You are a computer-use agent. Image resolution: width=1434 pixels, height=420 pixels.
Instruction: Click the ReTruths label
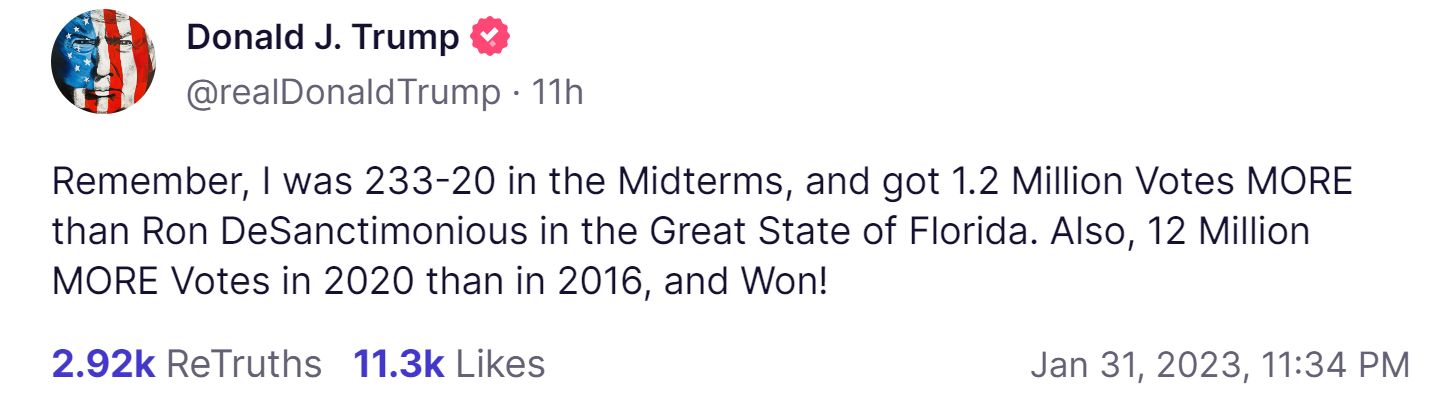243,364
